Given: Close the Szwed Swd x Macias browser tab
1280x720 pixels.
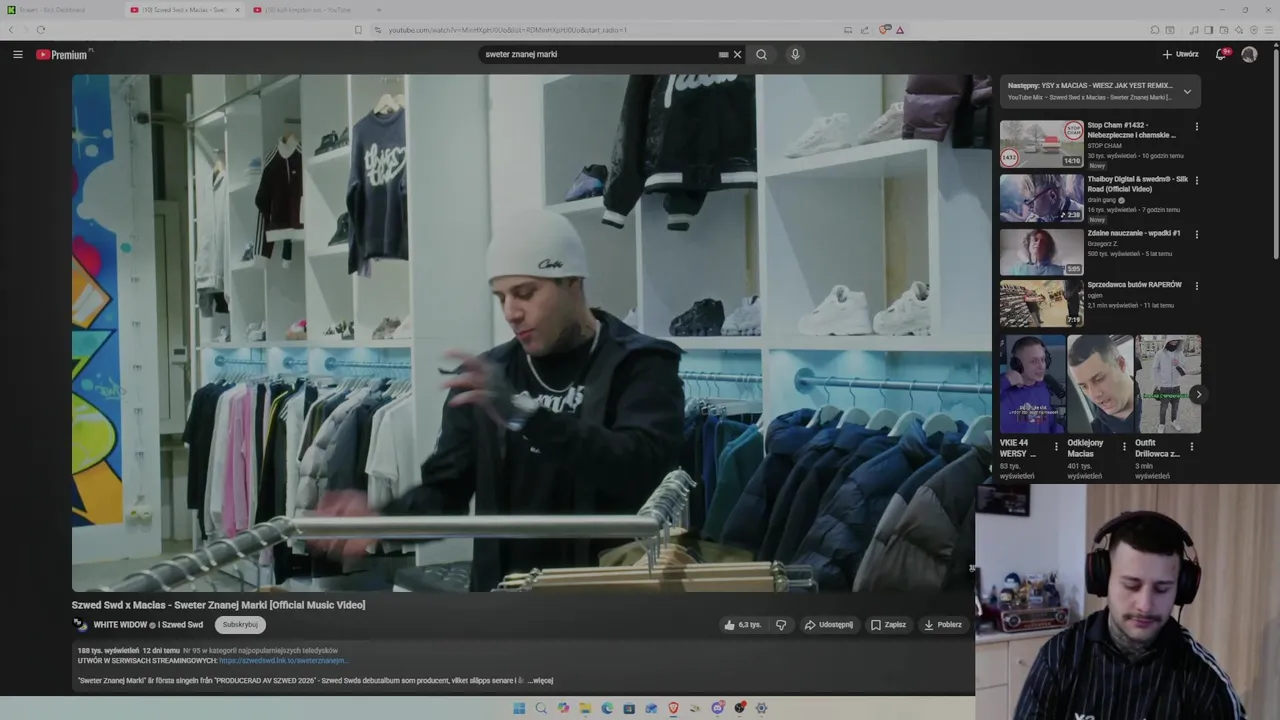Looking at the screenshot, I should [x=238, y=10].
